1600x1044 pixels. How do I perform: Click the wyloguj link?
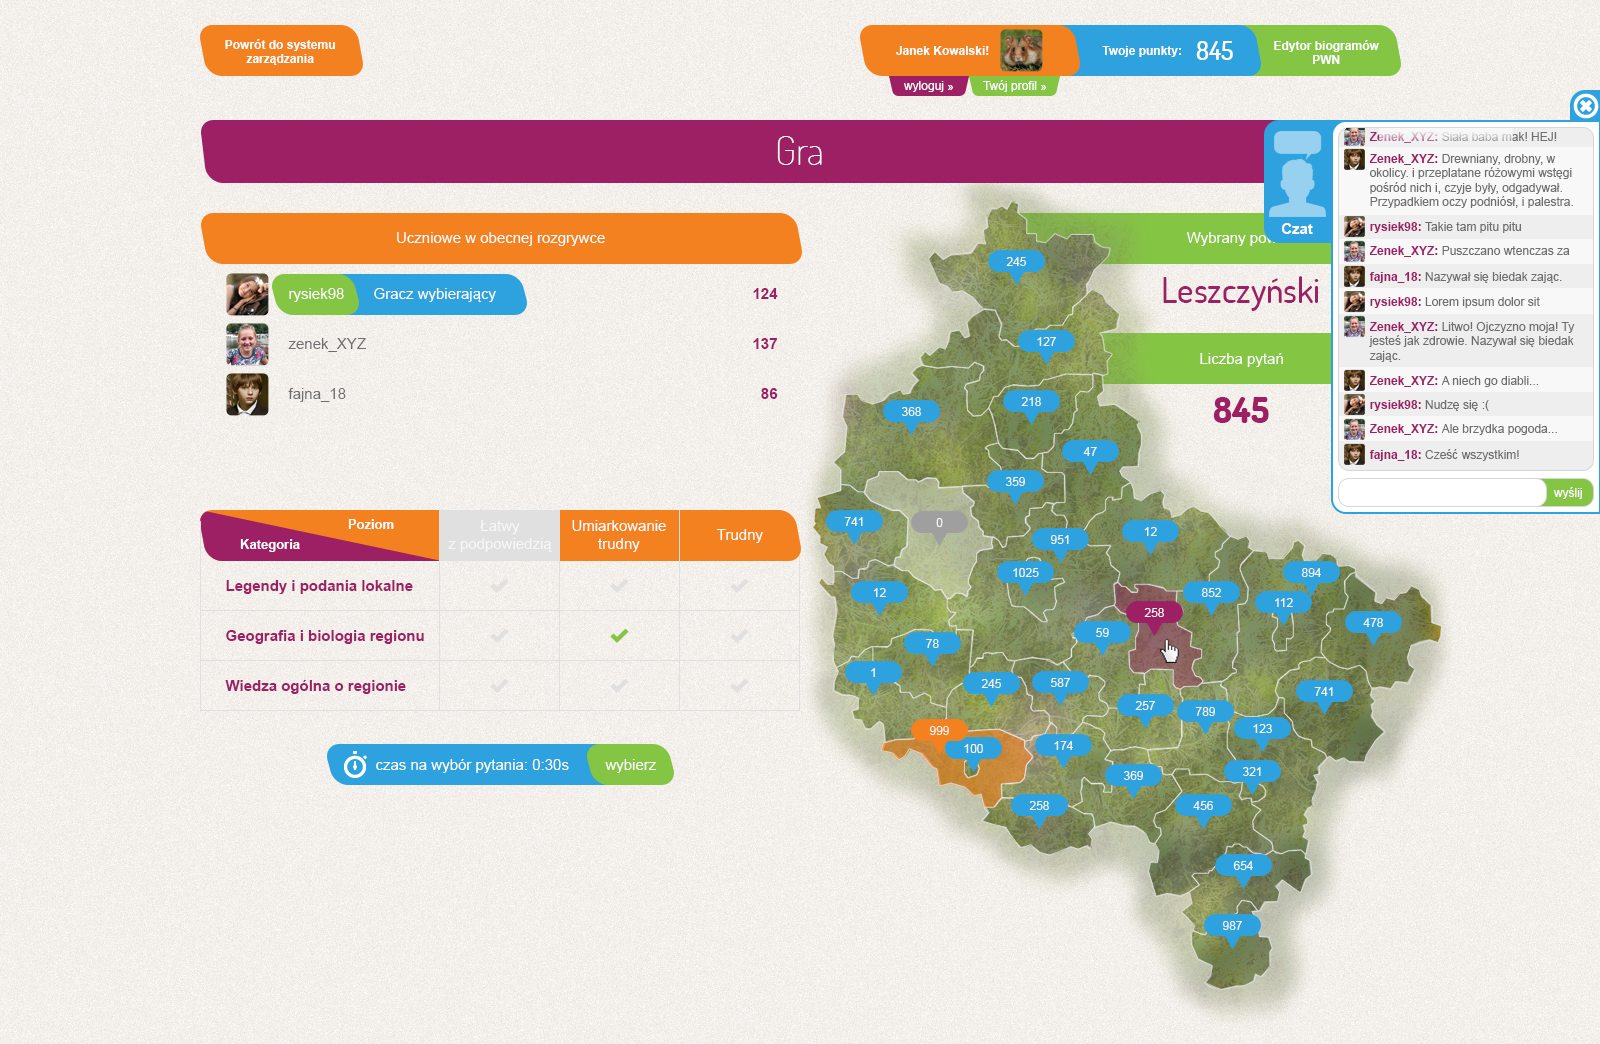point(928,86)
